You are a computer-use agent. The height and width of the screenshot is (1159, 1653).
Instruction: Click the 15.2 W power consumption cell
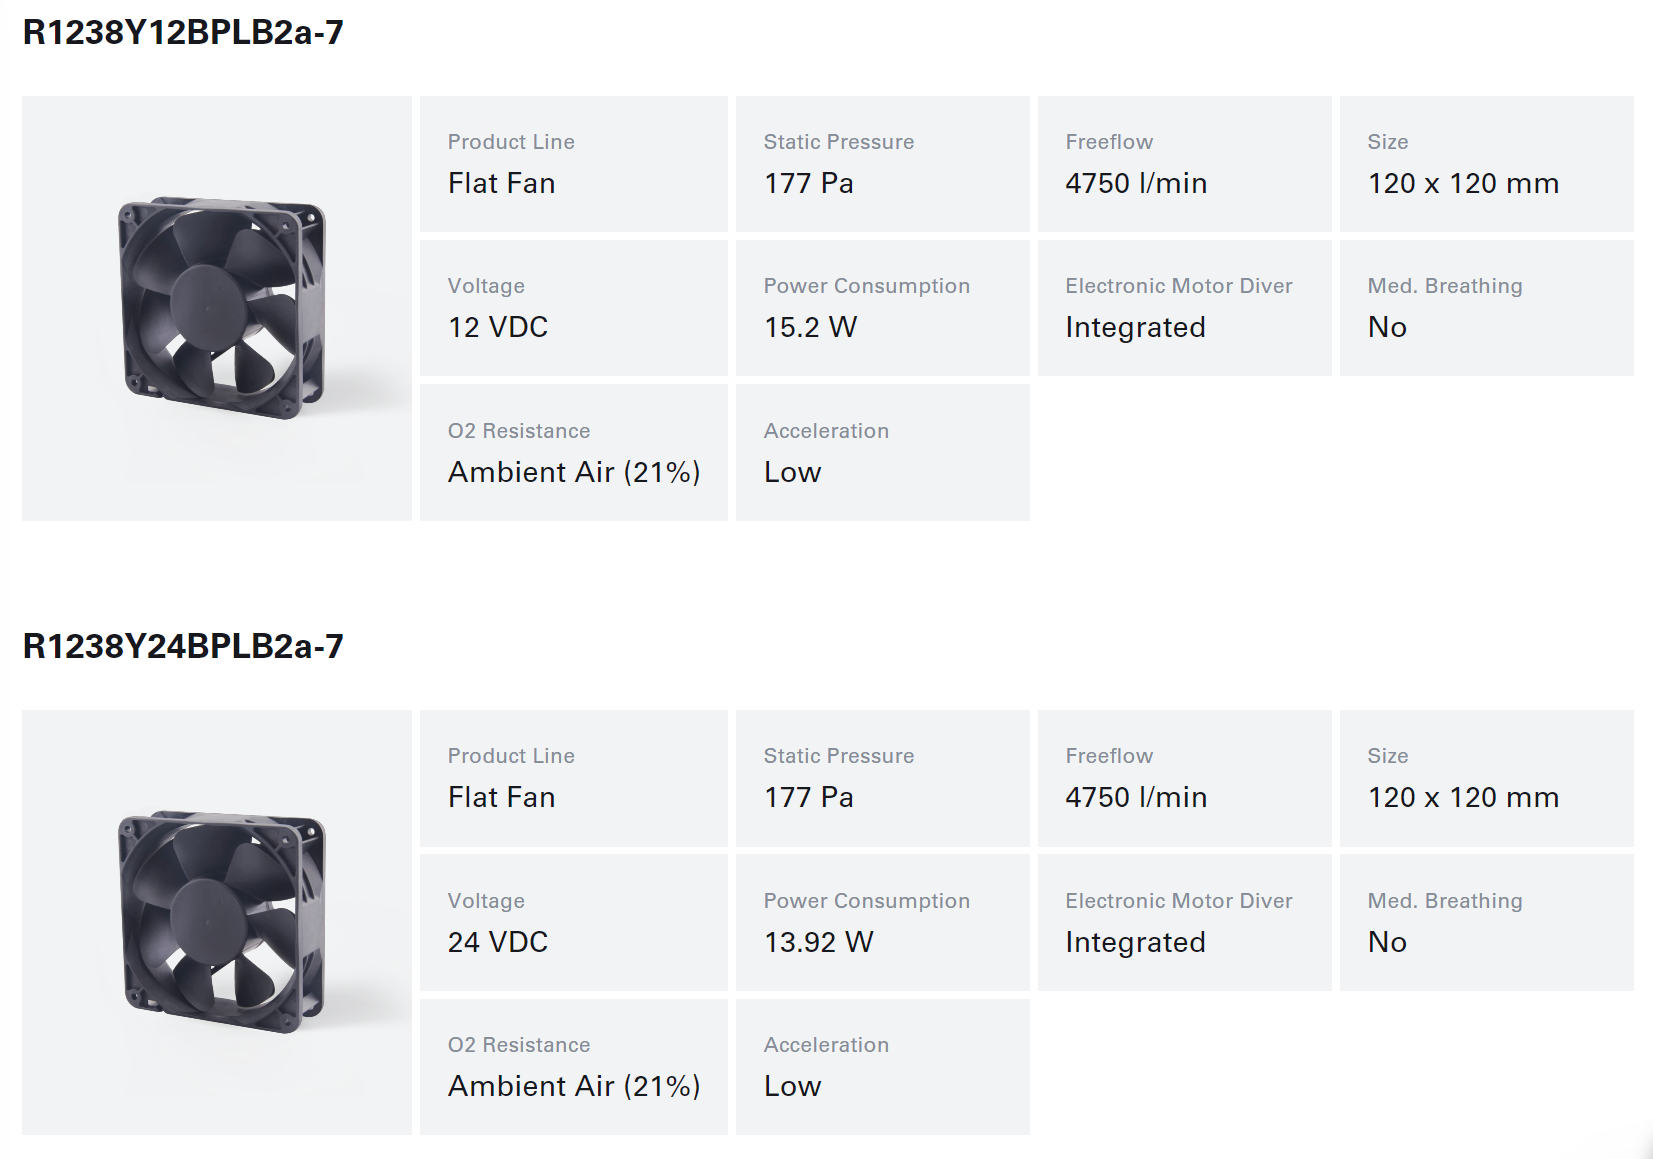click(883, 308)
